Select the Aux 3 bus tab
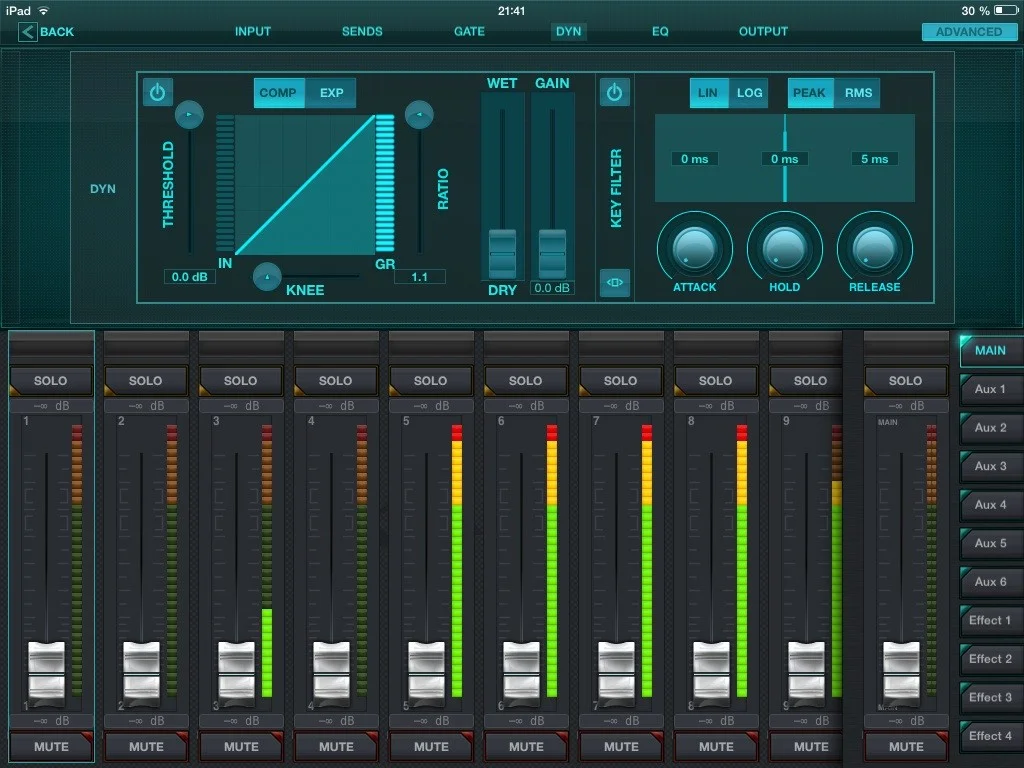This screenshot has width=1024, height=768. [x=990, y=466]
